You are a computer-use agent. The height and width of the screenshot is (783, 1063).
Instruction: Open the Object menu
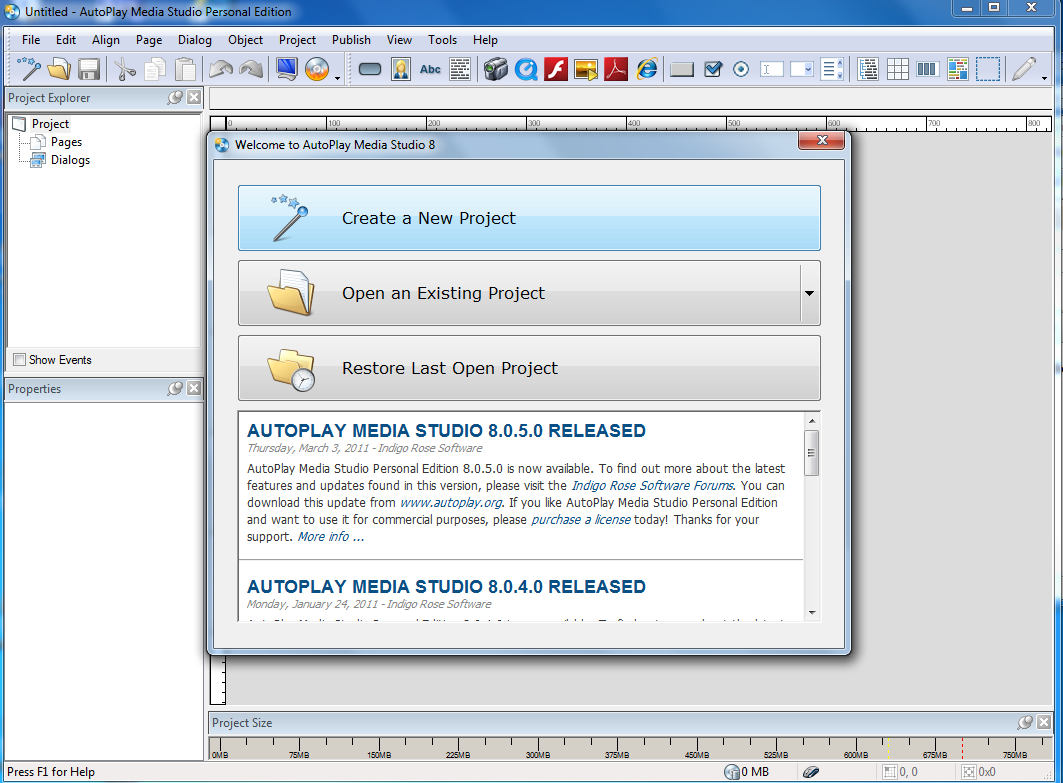click(245, 40)
